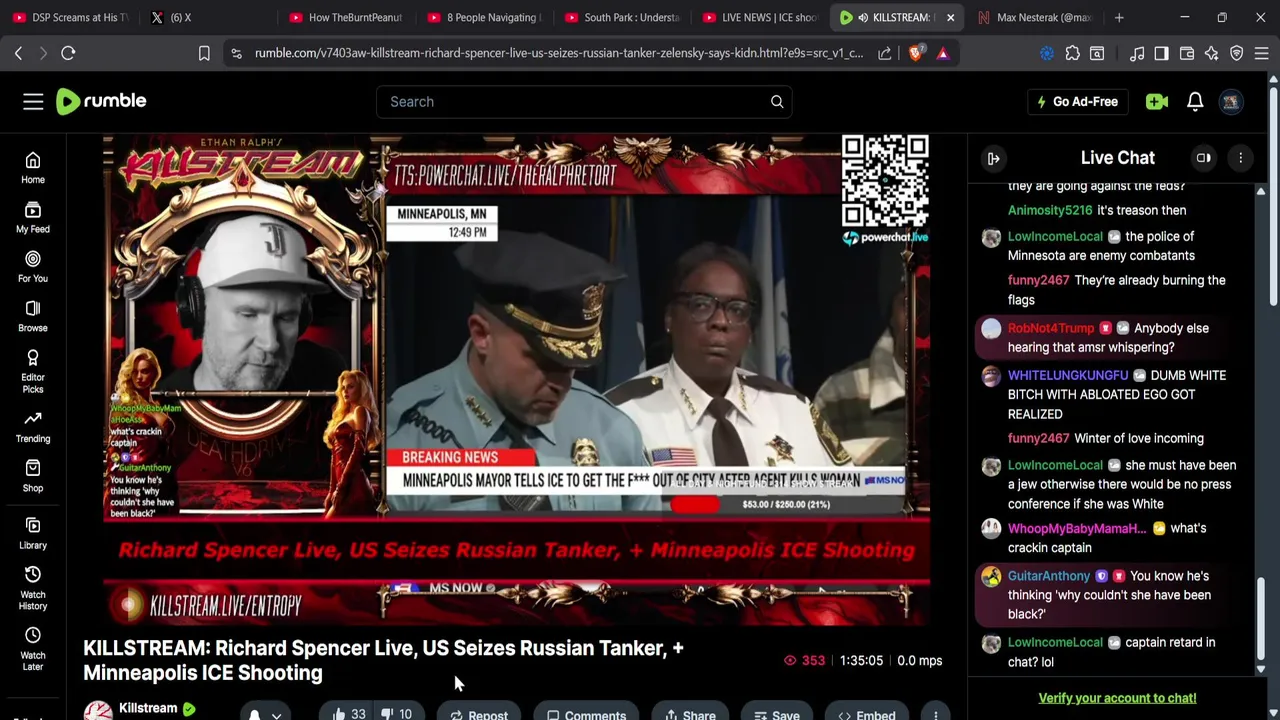The height and width of the screenshot is (720, 1280).
Task: Open Watch Later in the sidebar
Action: [x=33, y=649]
